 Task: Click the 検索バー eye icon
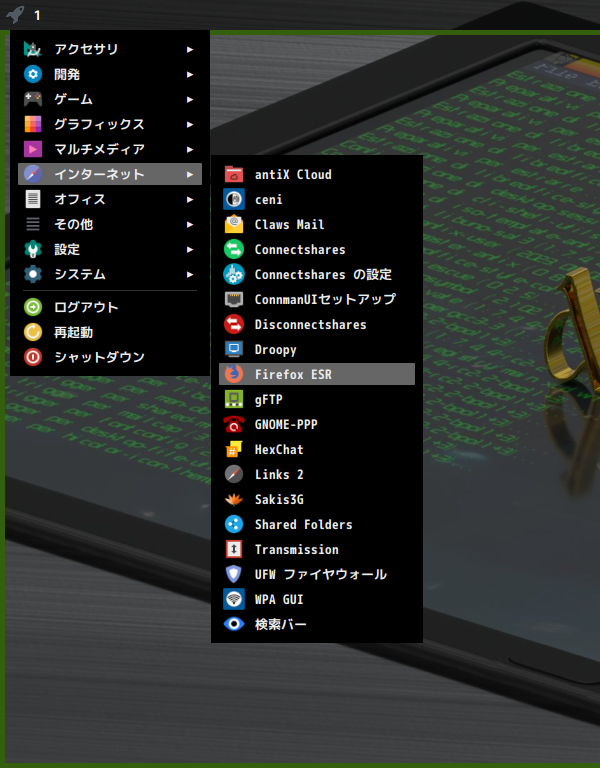(234, 624)
